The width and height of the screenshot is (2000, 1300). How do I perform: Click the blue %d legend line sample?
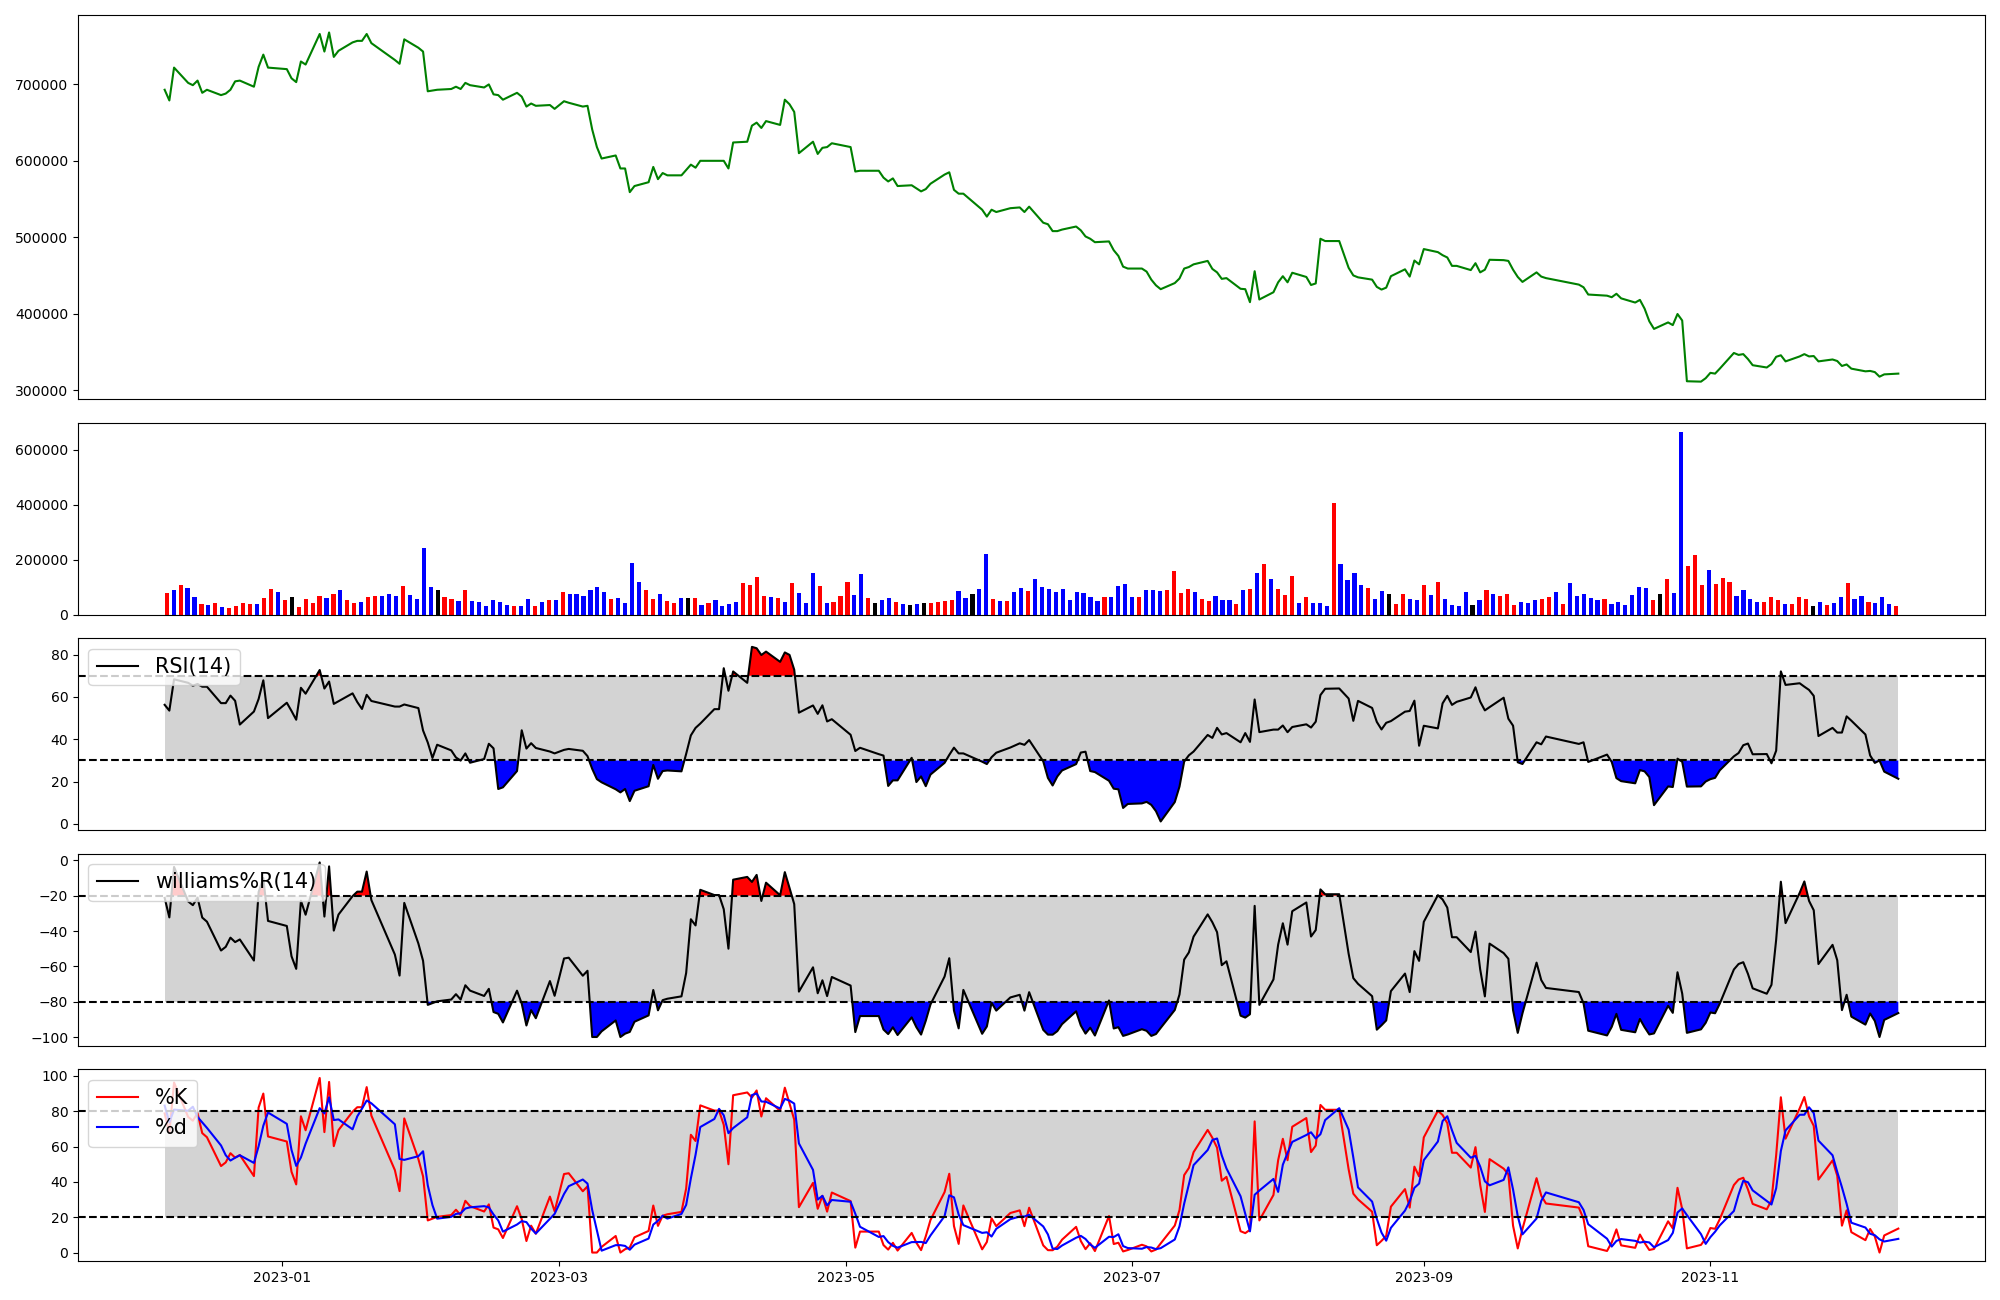tap(117, 1127)
